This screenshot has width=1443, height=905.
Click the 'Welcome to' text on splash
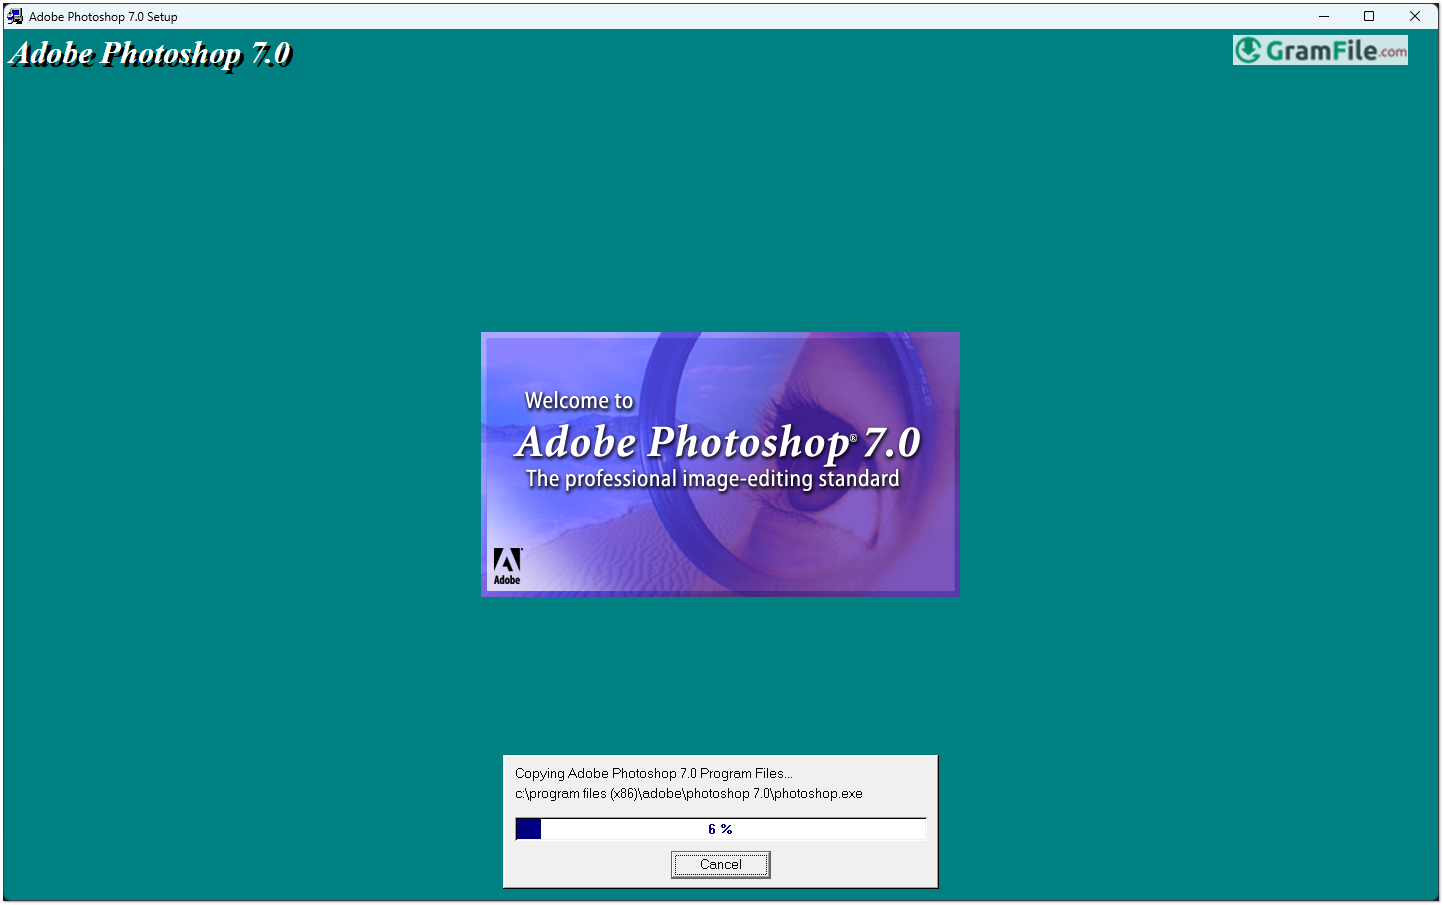(579, 401)
